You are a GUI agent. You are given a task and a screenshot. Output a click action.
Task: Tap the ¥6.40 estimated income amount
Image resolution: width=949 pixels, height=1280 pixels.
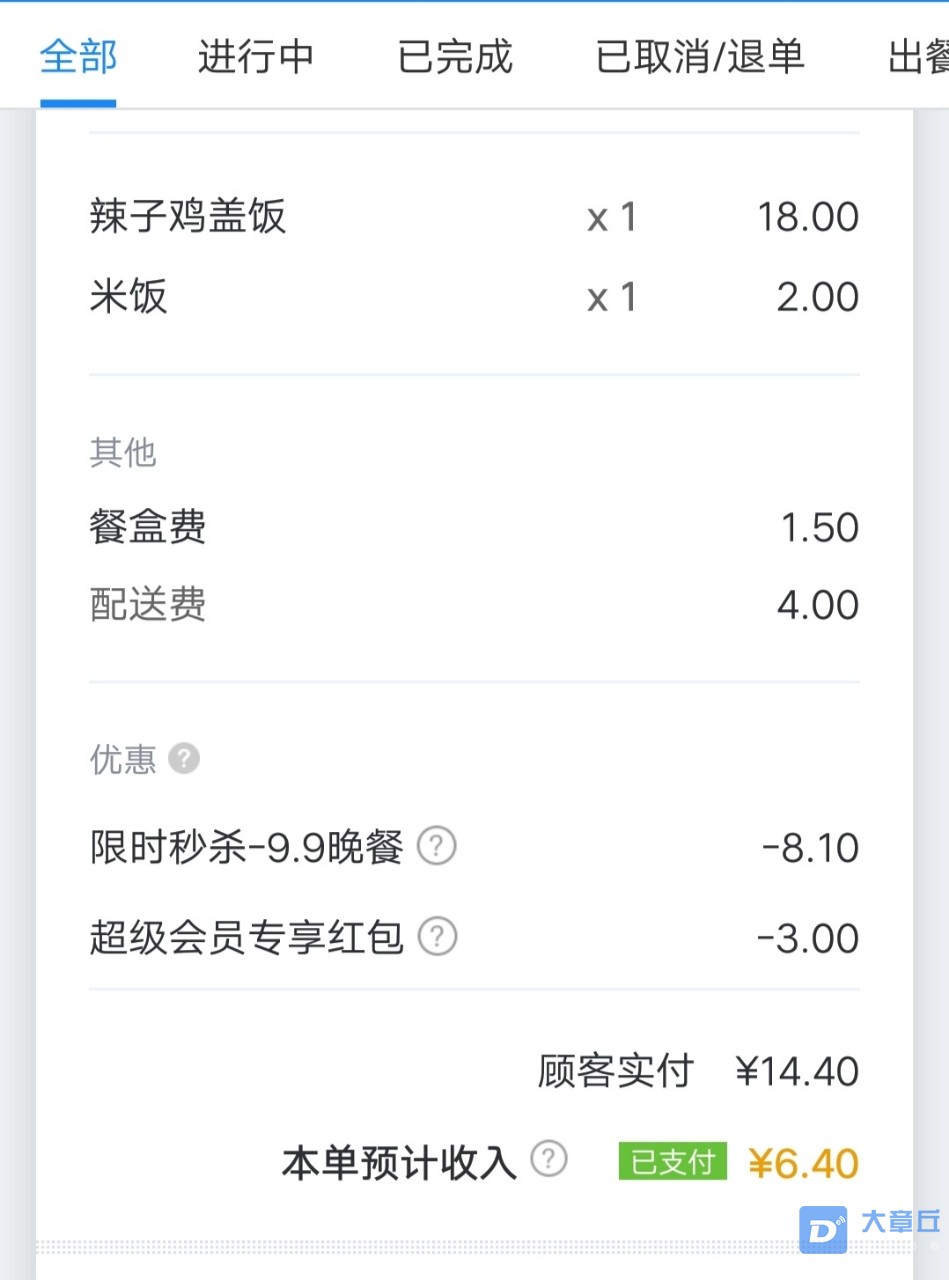point(804,1163)
